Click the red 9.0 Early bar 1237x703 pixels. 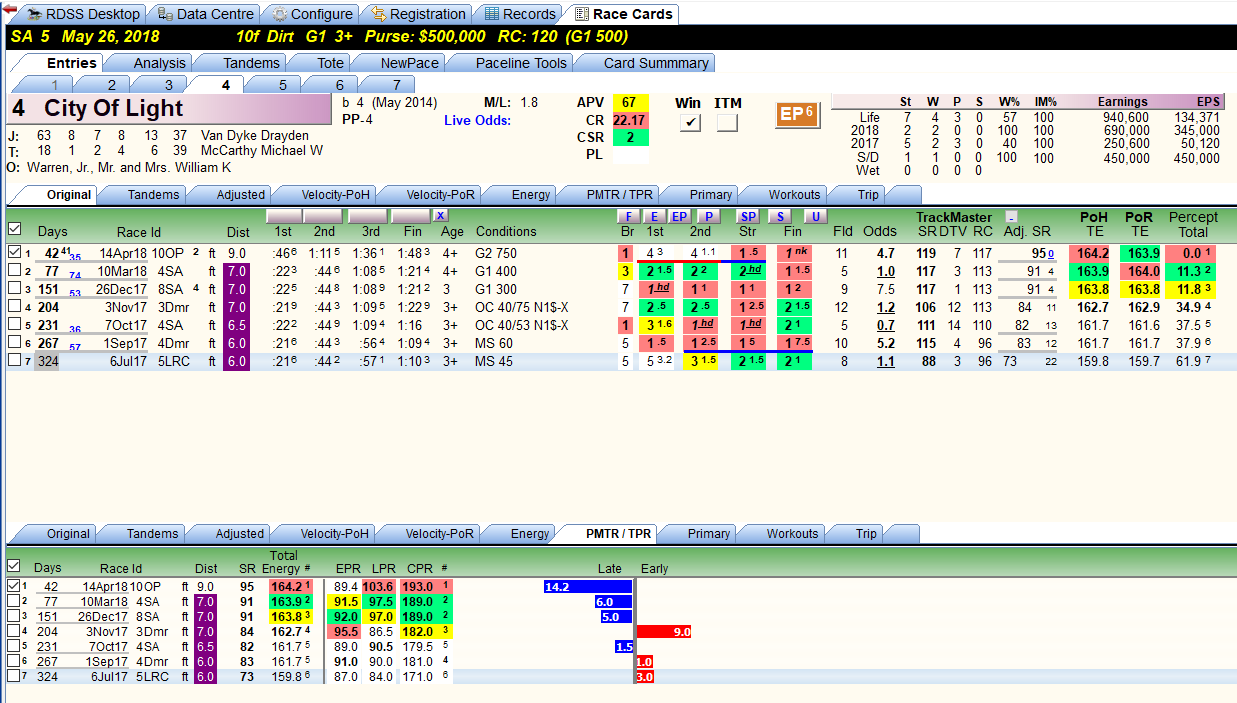pos(664,632)
